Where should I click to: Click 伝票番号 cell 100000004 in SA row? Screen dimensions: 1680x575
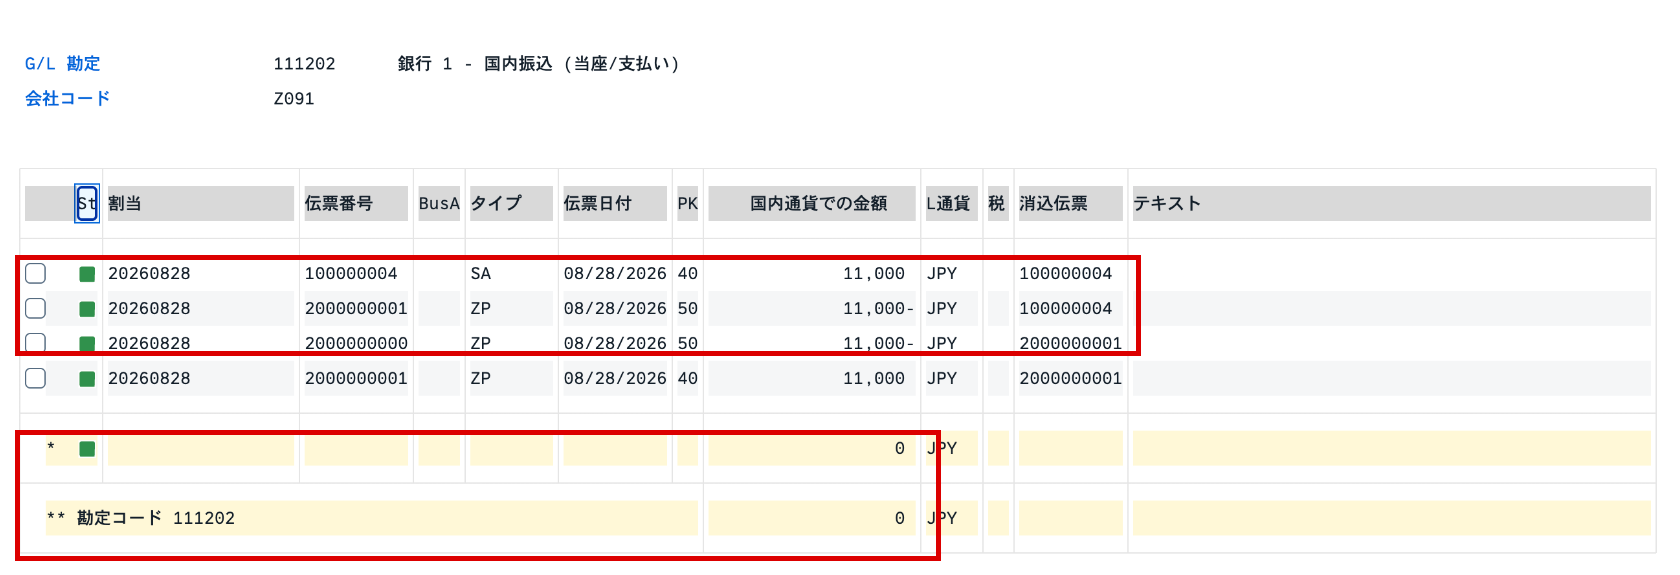click(x=351, y=273)
